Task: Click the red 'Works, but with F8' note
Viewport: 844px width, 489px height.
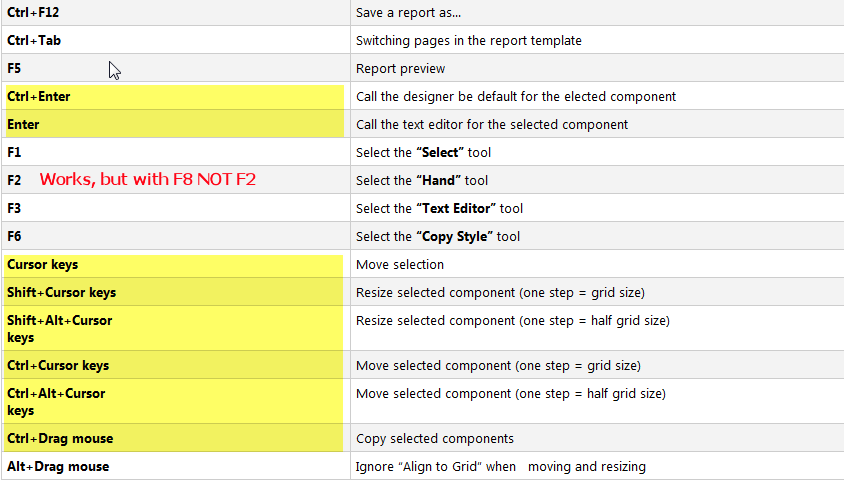Action: pyautogui.click(x=147, y=179)
